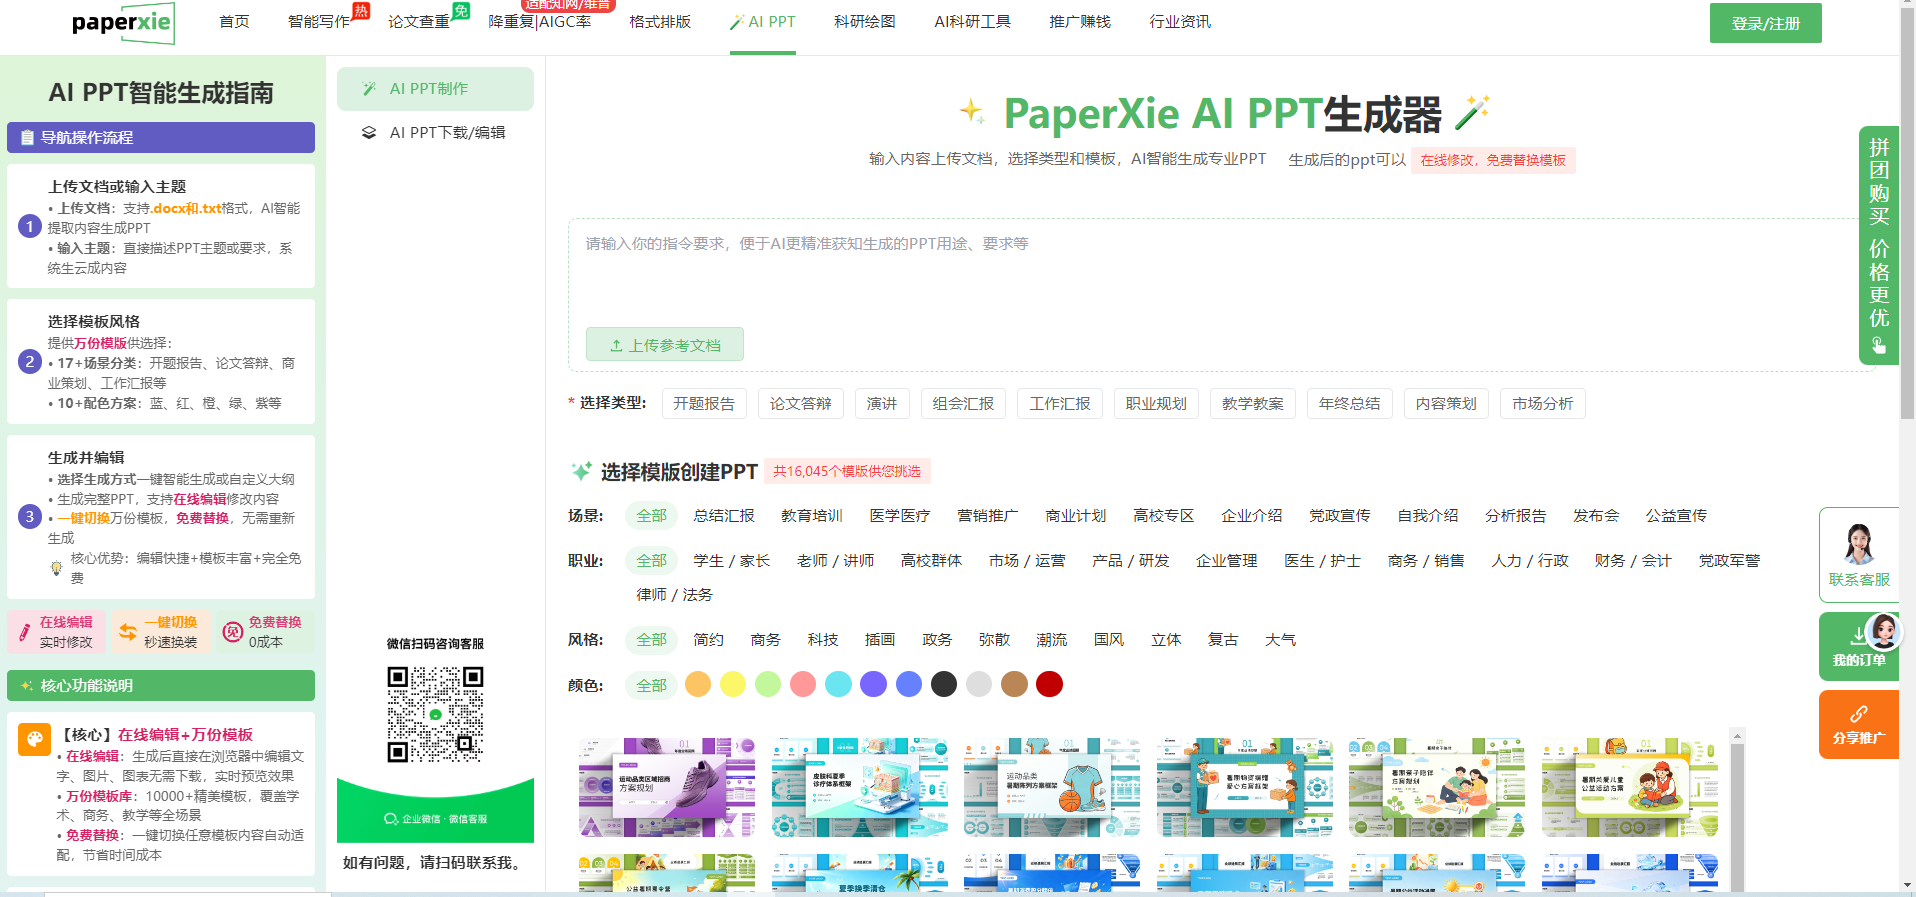Screen dimensions: 1916x897
Task: Open 科研绘图 nav item
Action: (865, 22)
